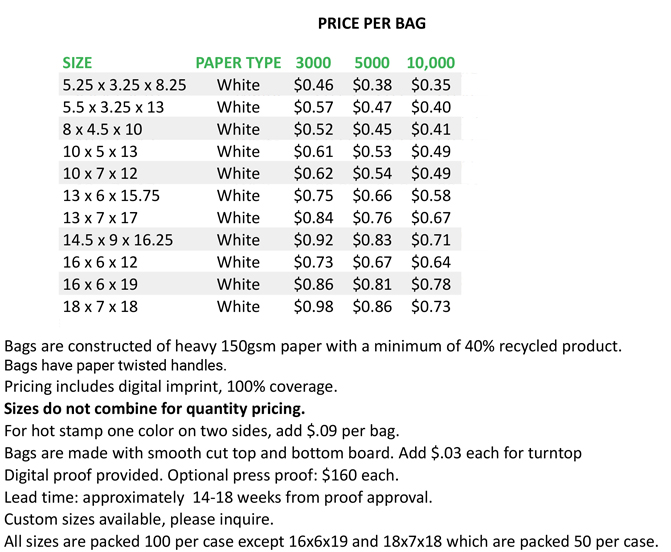The width and height of the screenshot is (671, 552).
Task: Click the 10,000 quantity column header
Action: (x=431, y=63)
